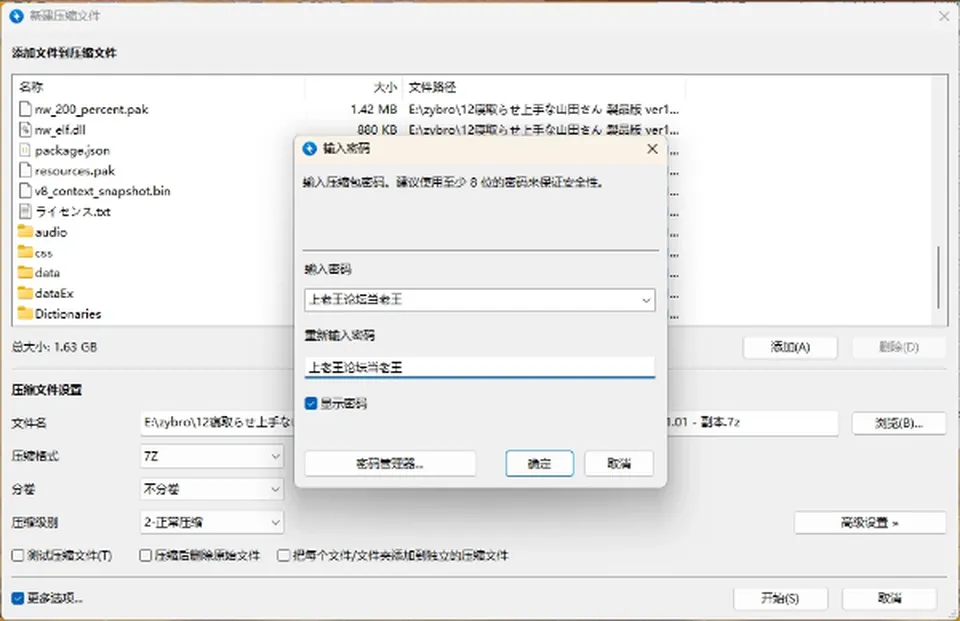Click the app logo in 新建压缩文件 window title
The height and width of the screenshot is (621, 960).
17,16
